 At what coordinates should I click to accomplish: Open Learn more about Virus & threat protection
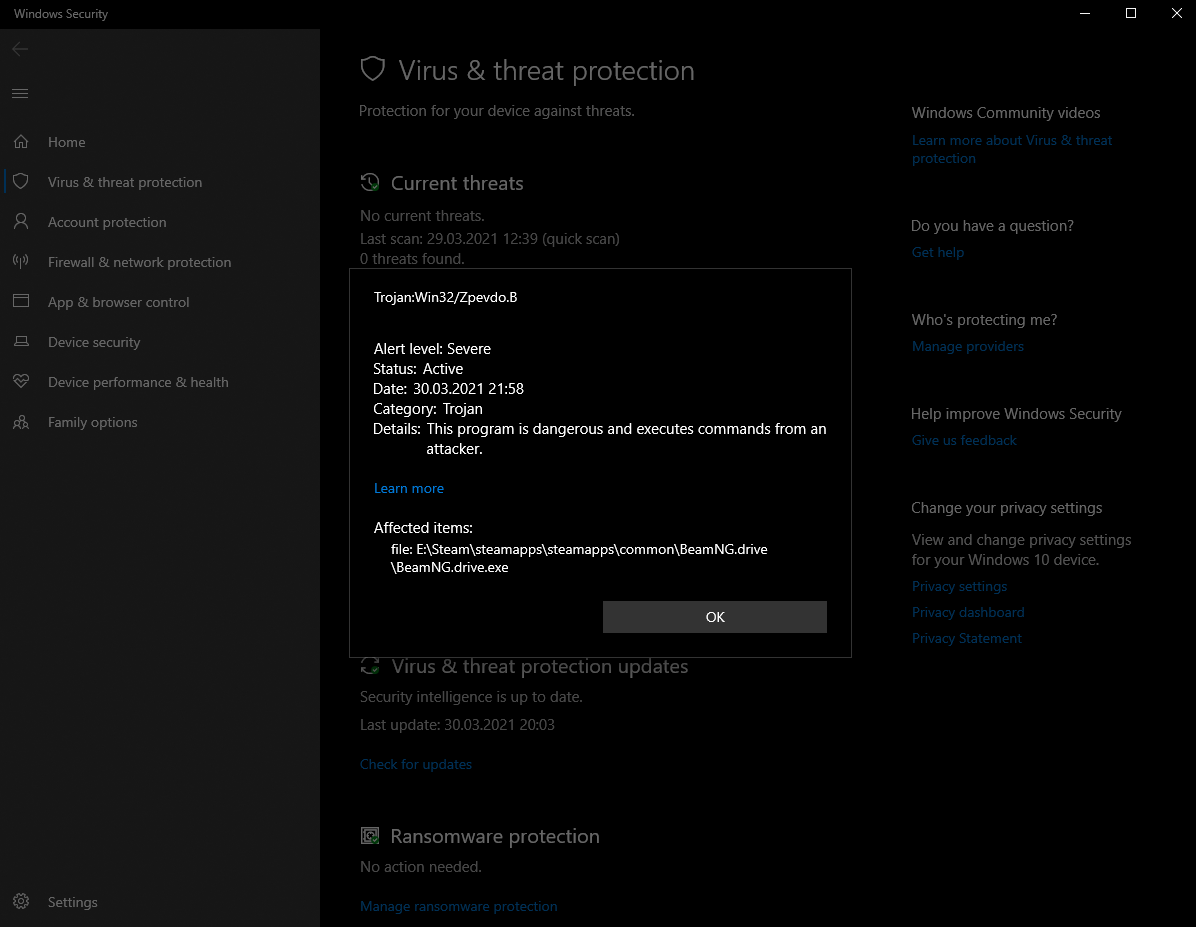tap(1011, 150)
